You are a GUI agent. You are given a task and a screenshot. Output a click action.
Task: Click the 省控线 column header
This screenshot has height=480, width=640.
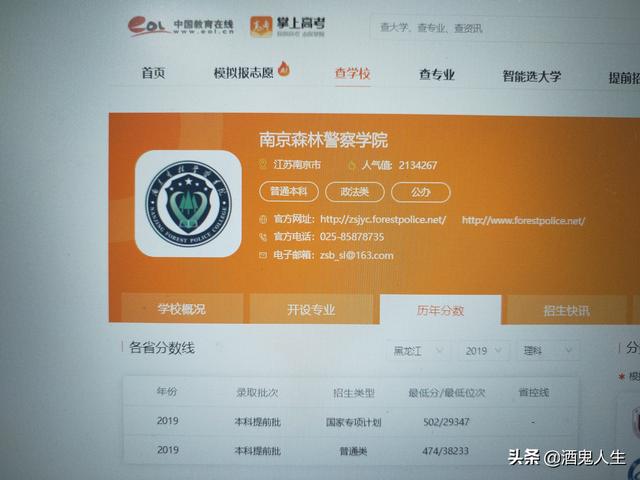pyautogui.click(x=533, y=393)
